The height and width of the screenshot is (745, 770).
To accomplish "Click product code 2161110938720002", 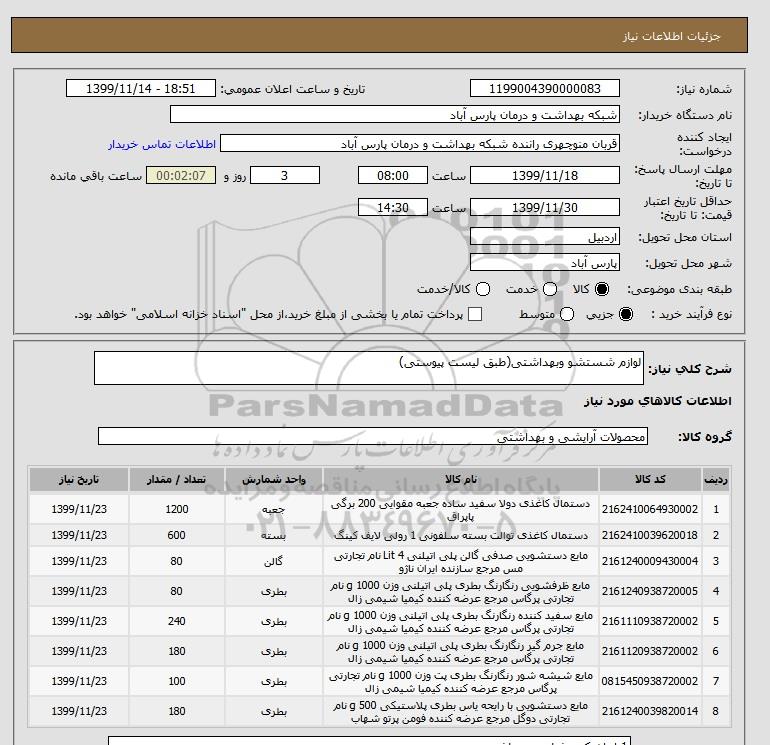I will pos(650,621).
